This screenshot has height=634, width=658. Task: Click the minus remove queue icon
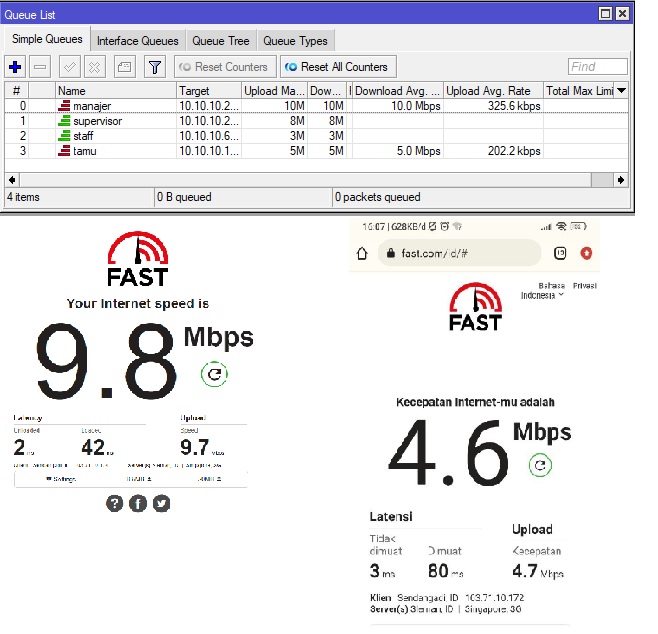(40, 67)
